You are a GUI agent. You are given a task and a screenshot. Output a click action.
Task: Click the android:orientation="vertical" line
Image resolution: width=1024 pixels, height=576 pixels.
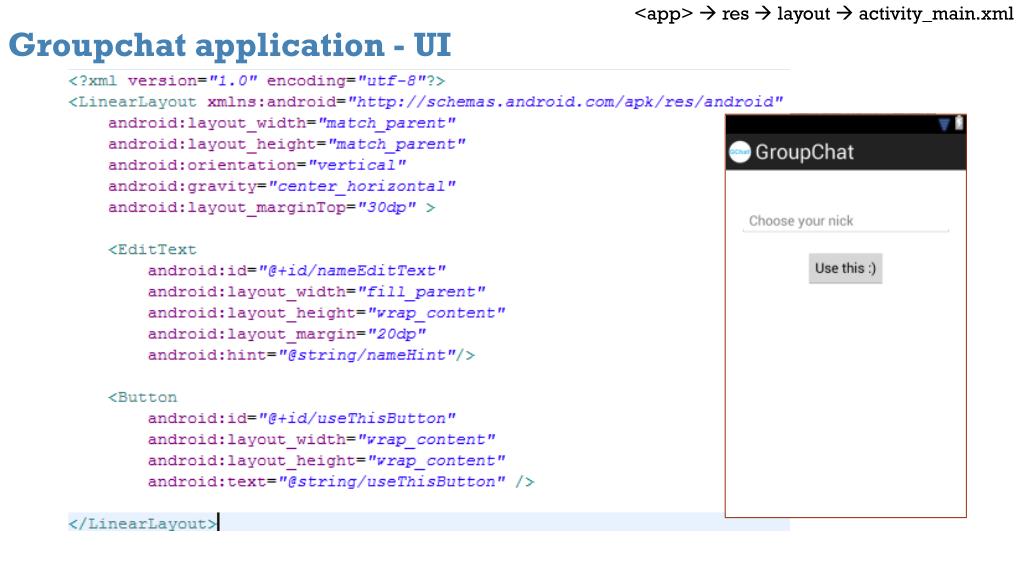point(257,165)
